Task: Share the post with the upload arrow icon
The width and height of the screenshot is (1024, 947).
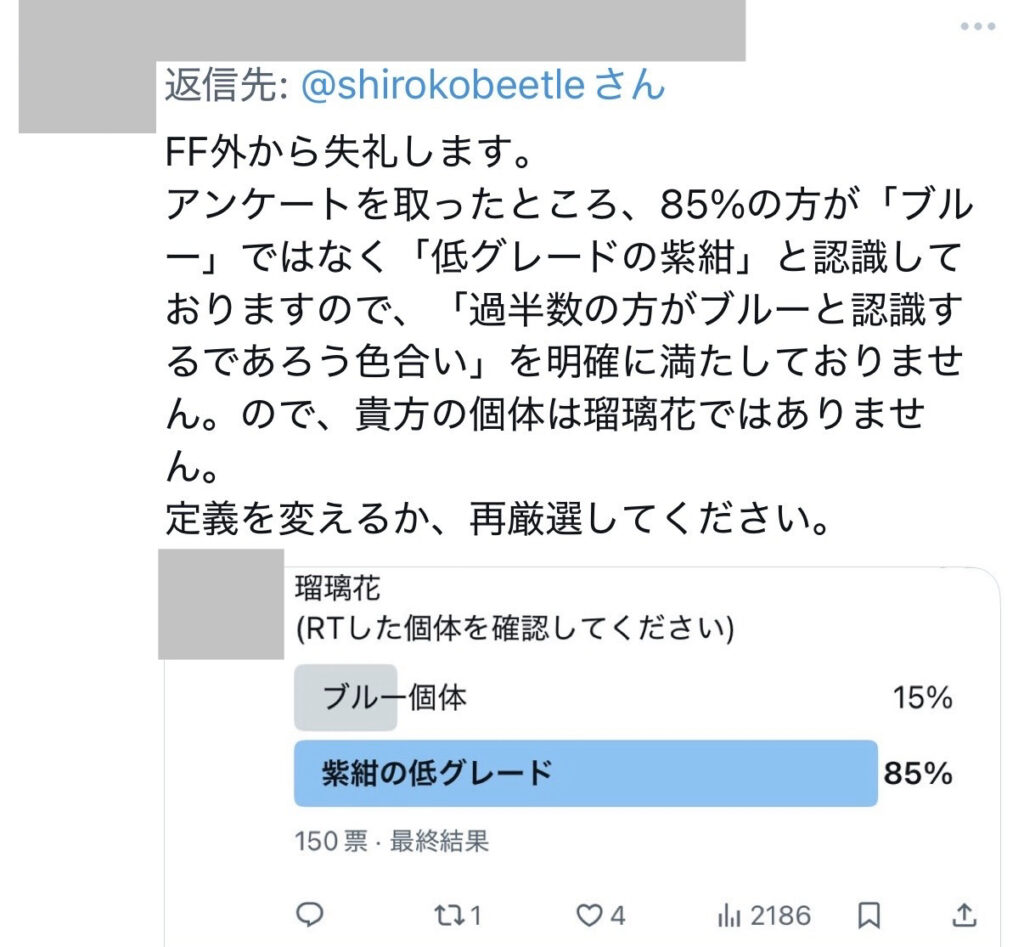Action: (x=964, y=914)
